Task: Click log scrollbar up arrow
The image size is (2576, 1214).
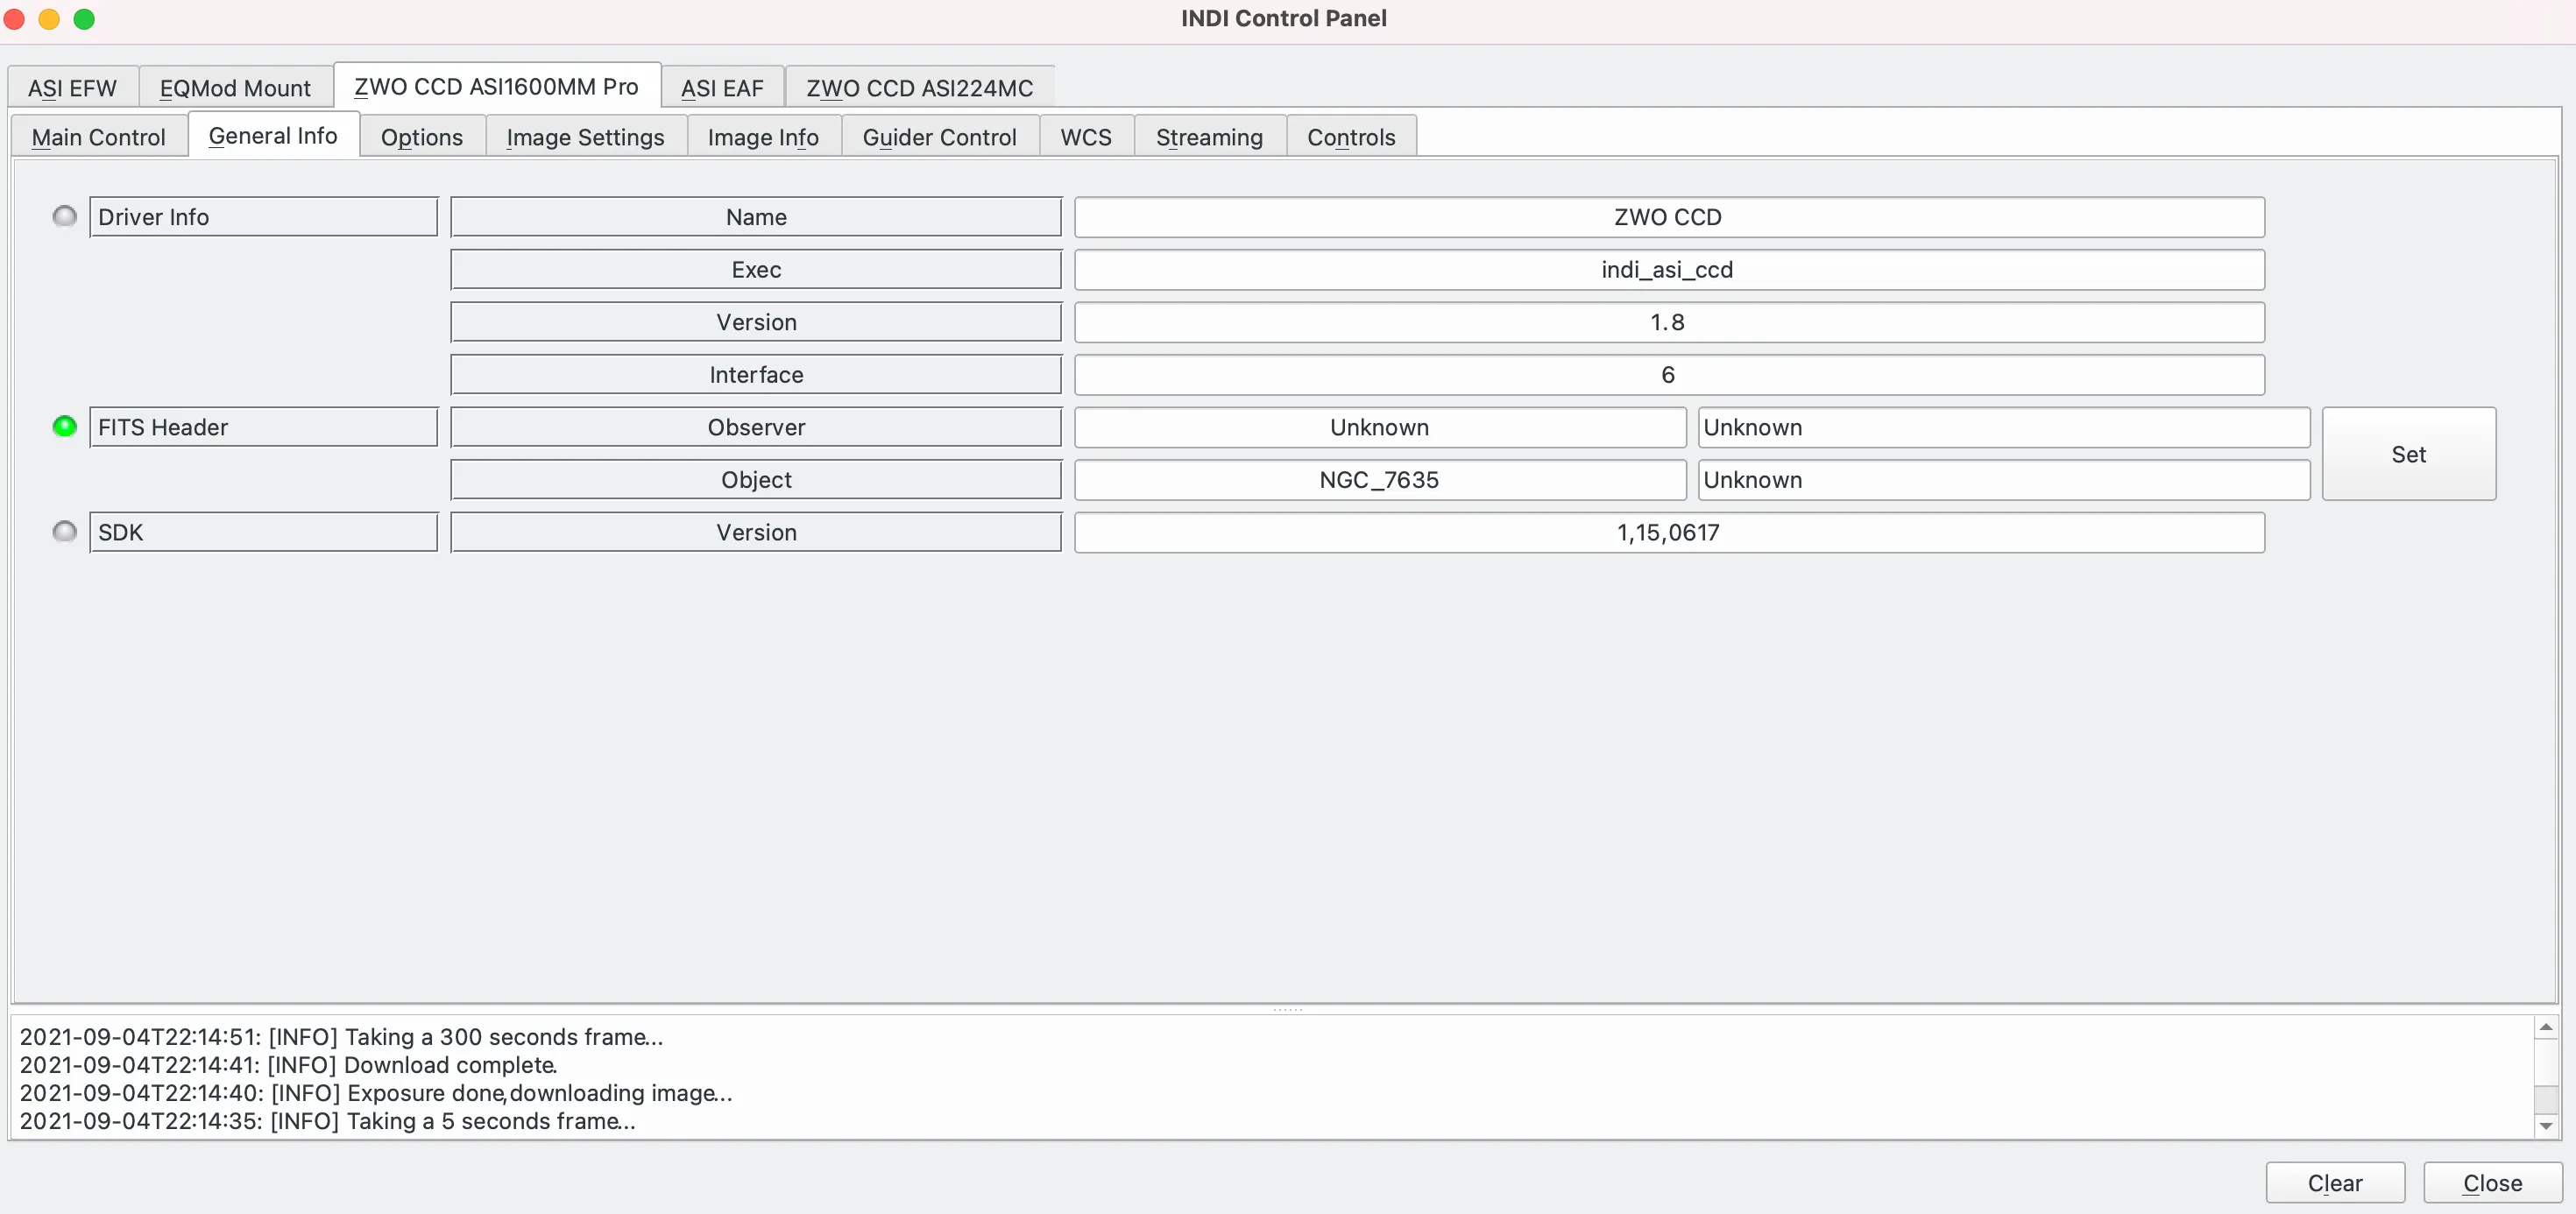Action: pos(2545,1027)
